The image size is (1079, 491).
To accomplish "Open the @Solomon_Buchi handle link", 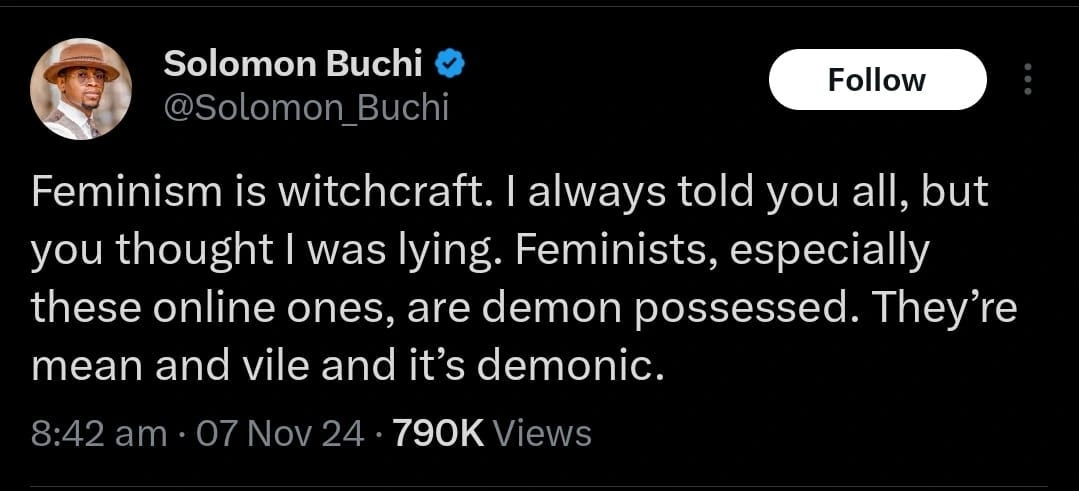I will click(305, 107).
